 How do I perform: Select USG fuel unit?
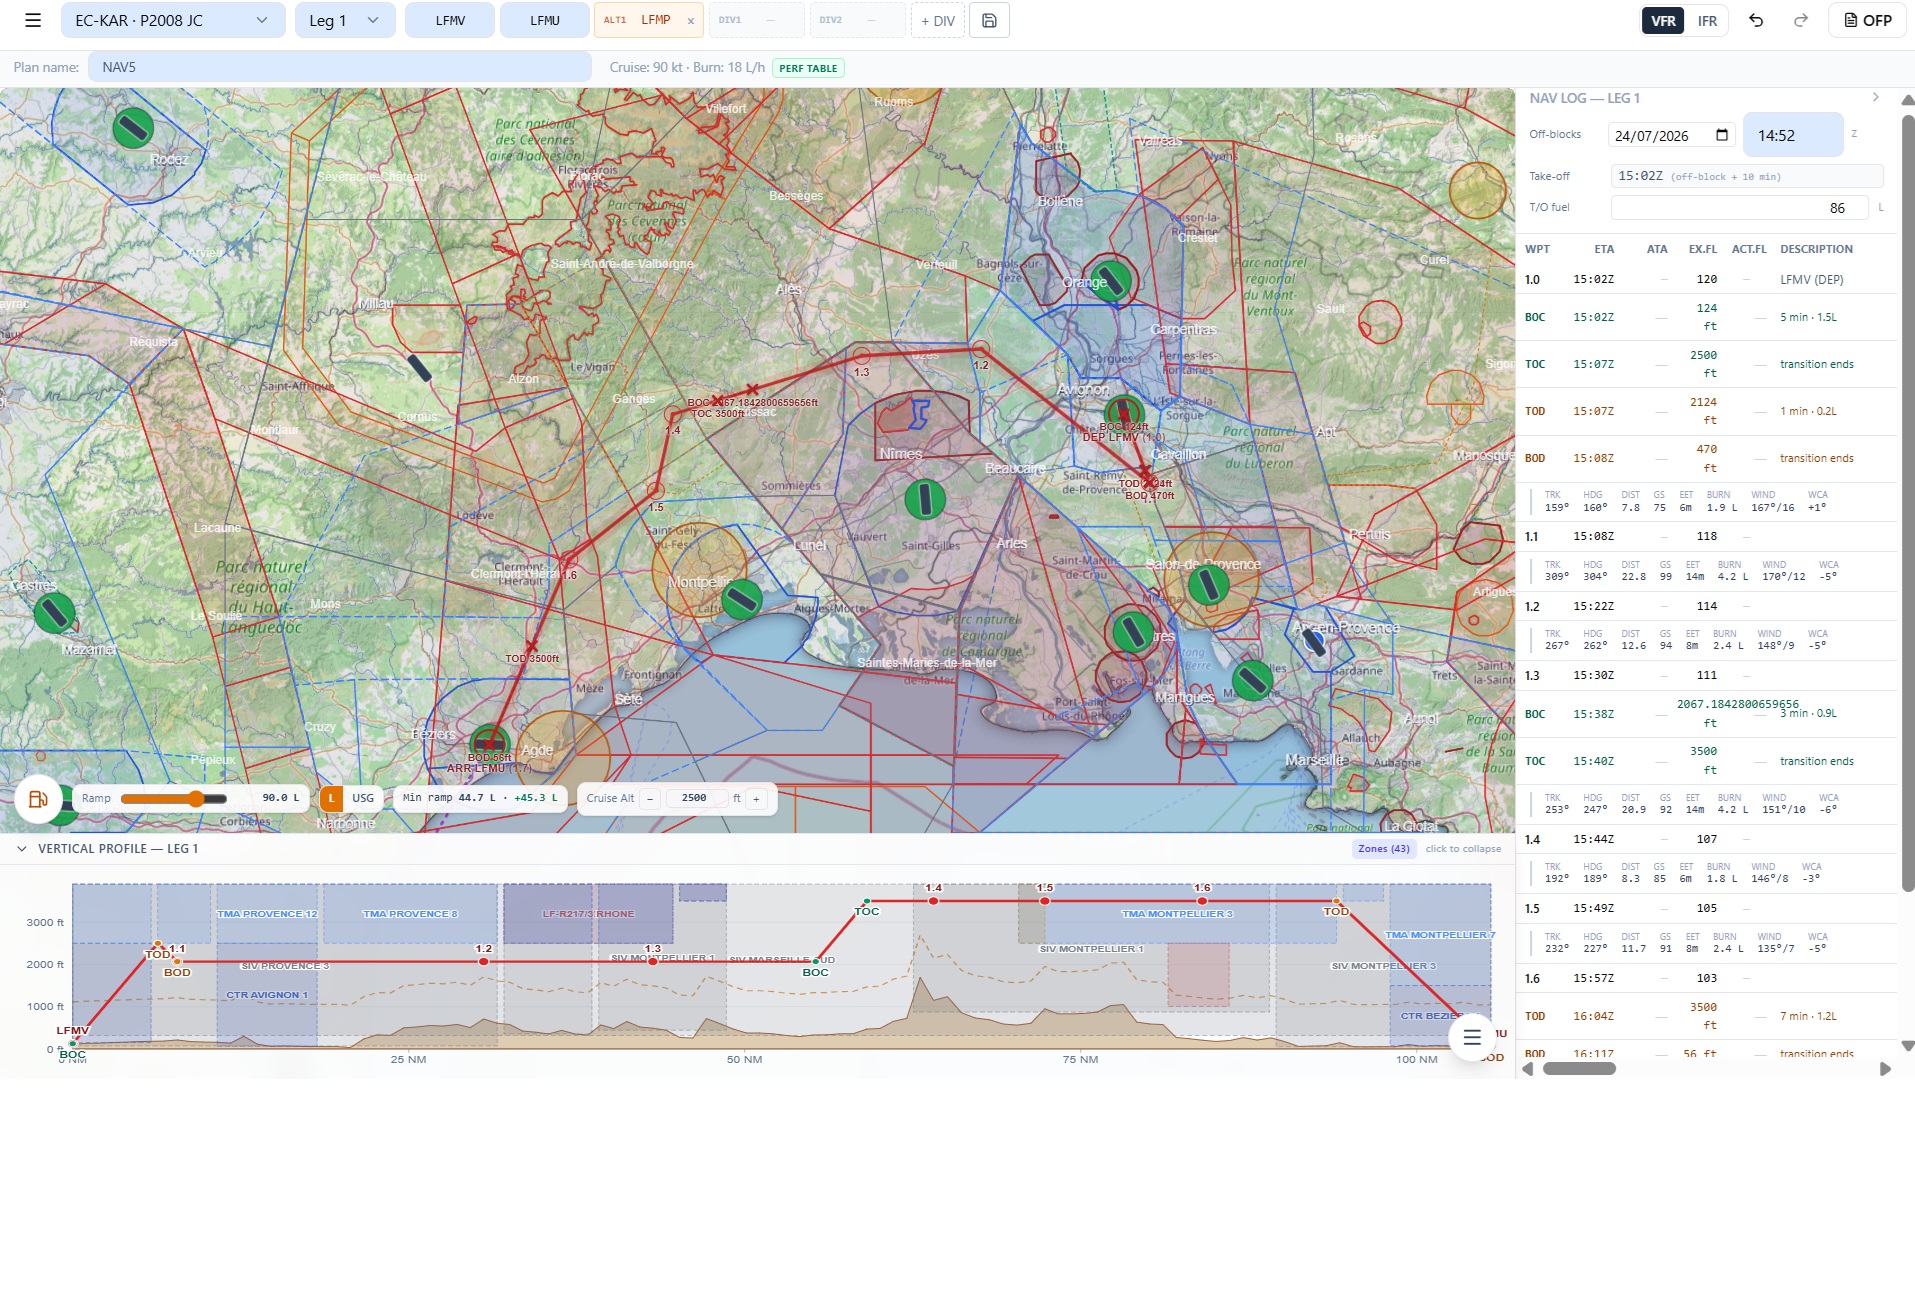coord(363,798)
